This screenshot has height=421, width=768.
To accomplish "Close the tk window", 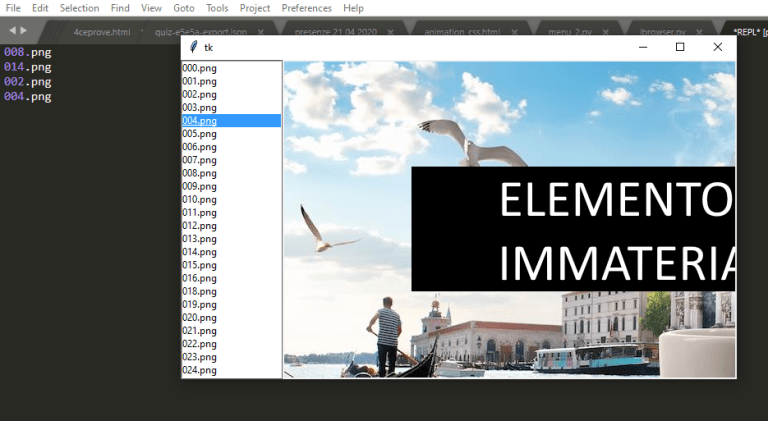I will 718,47.
